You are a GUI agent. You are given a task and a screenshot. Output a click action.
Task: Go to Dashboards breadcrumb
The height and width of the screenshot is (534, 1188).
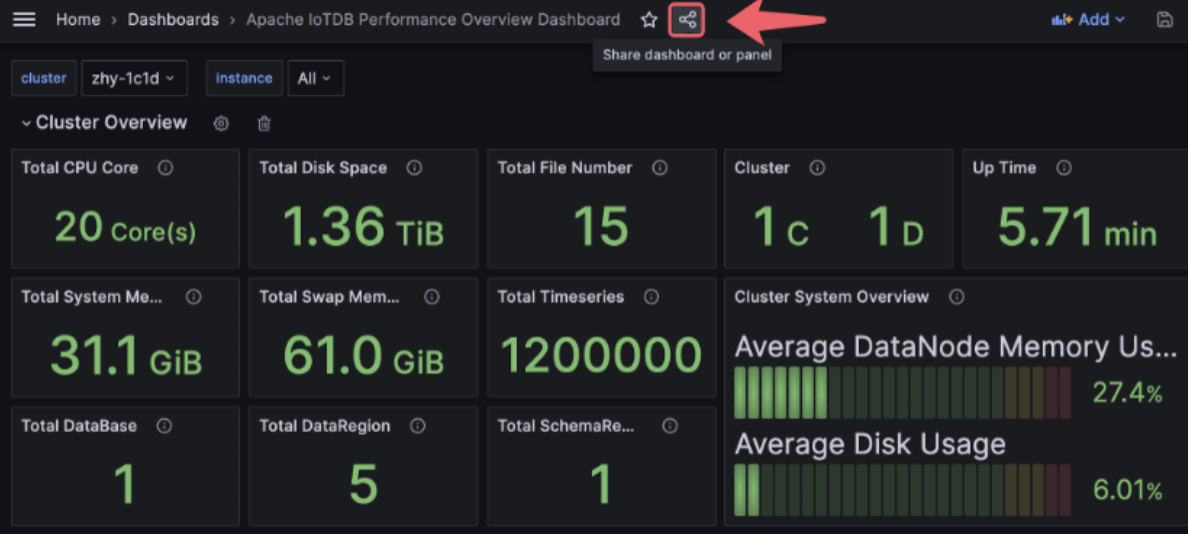point(173,20)
